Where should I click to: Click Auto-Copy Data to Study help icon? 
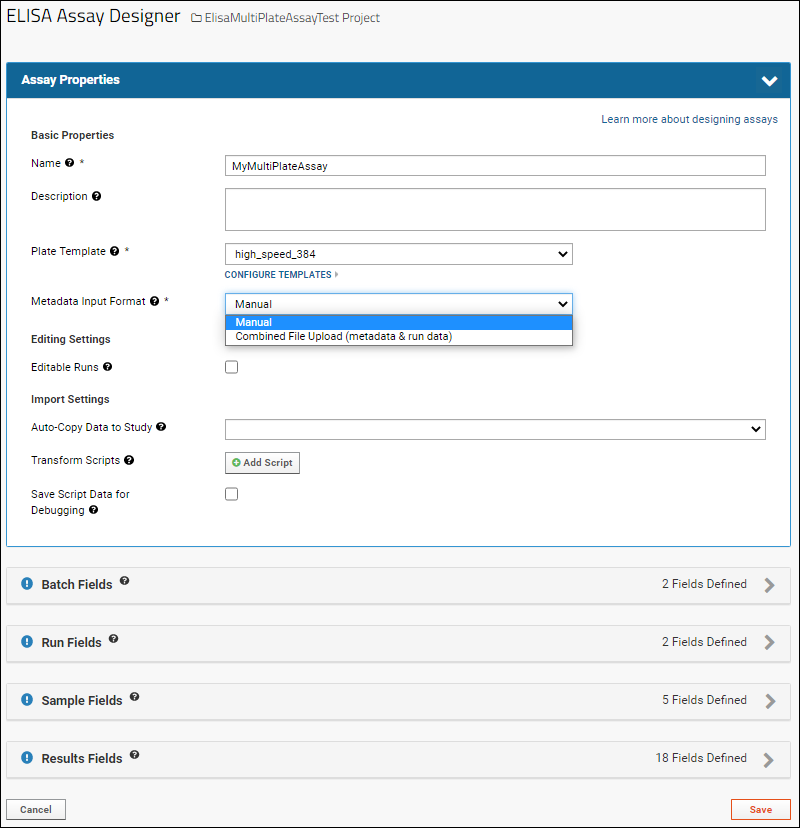tap(161, 427)
